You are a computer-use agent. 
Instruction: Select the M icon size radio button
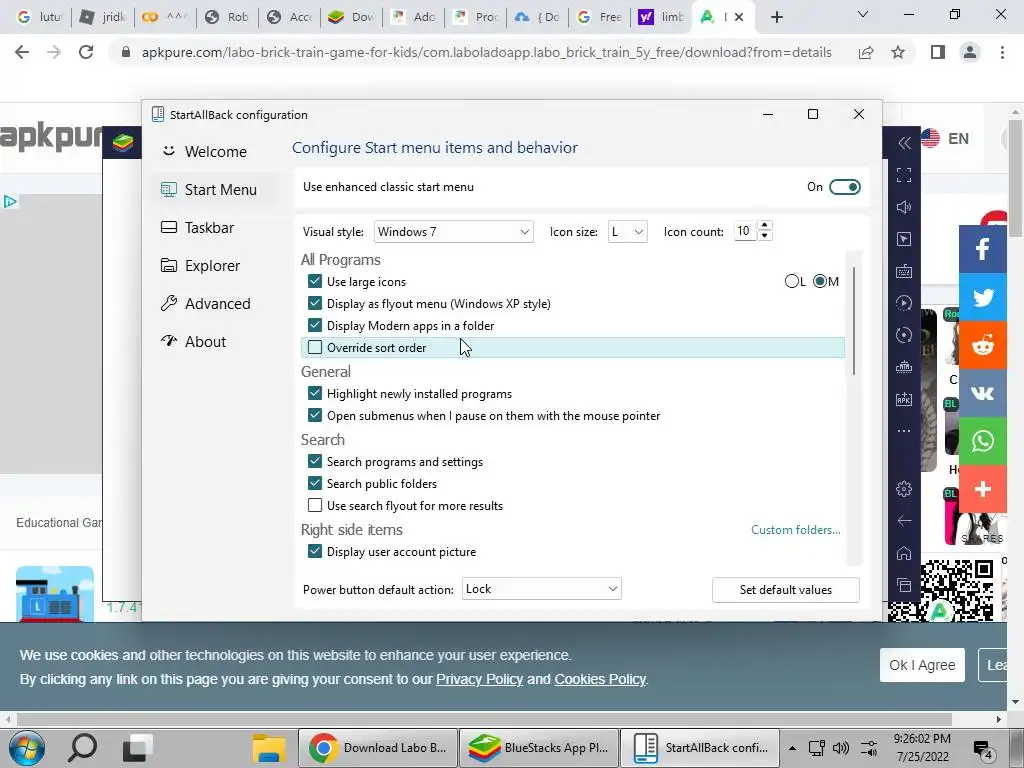tap(820, 281)
